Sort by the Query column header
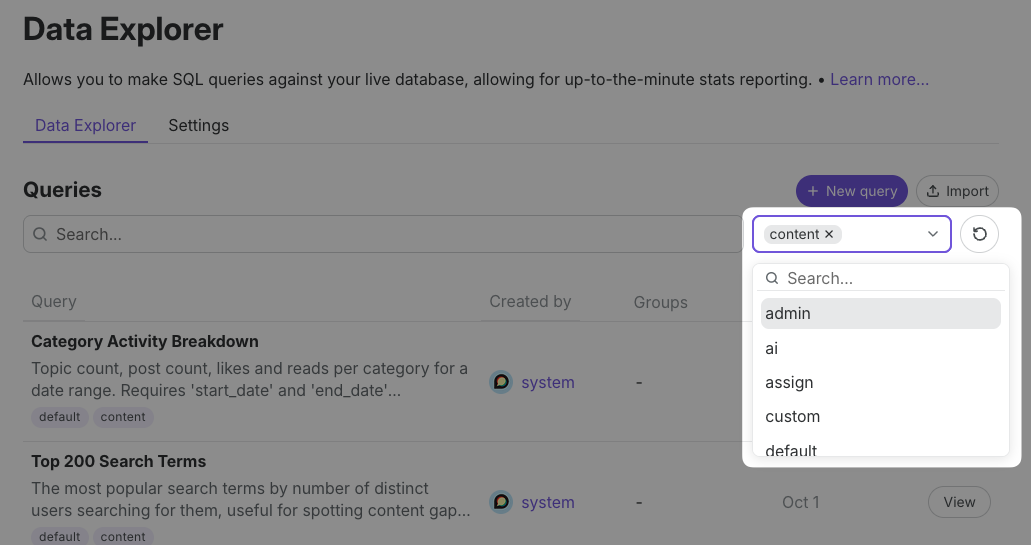Screen dimensions: 1031x545 pyautogui.click(x=54, y=301)
